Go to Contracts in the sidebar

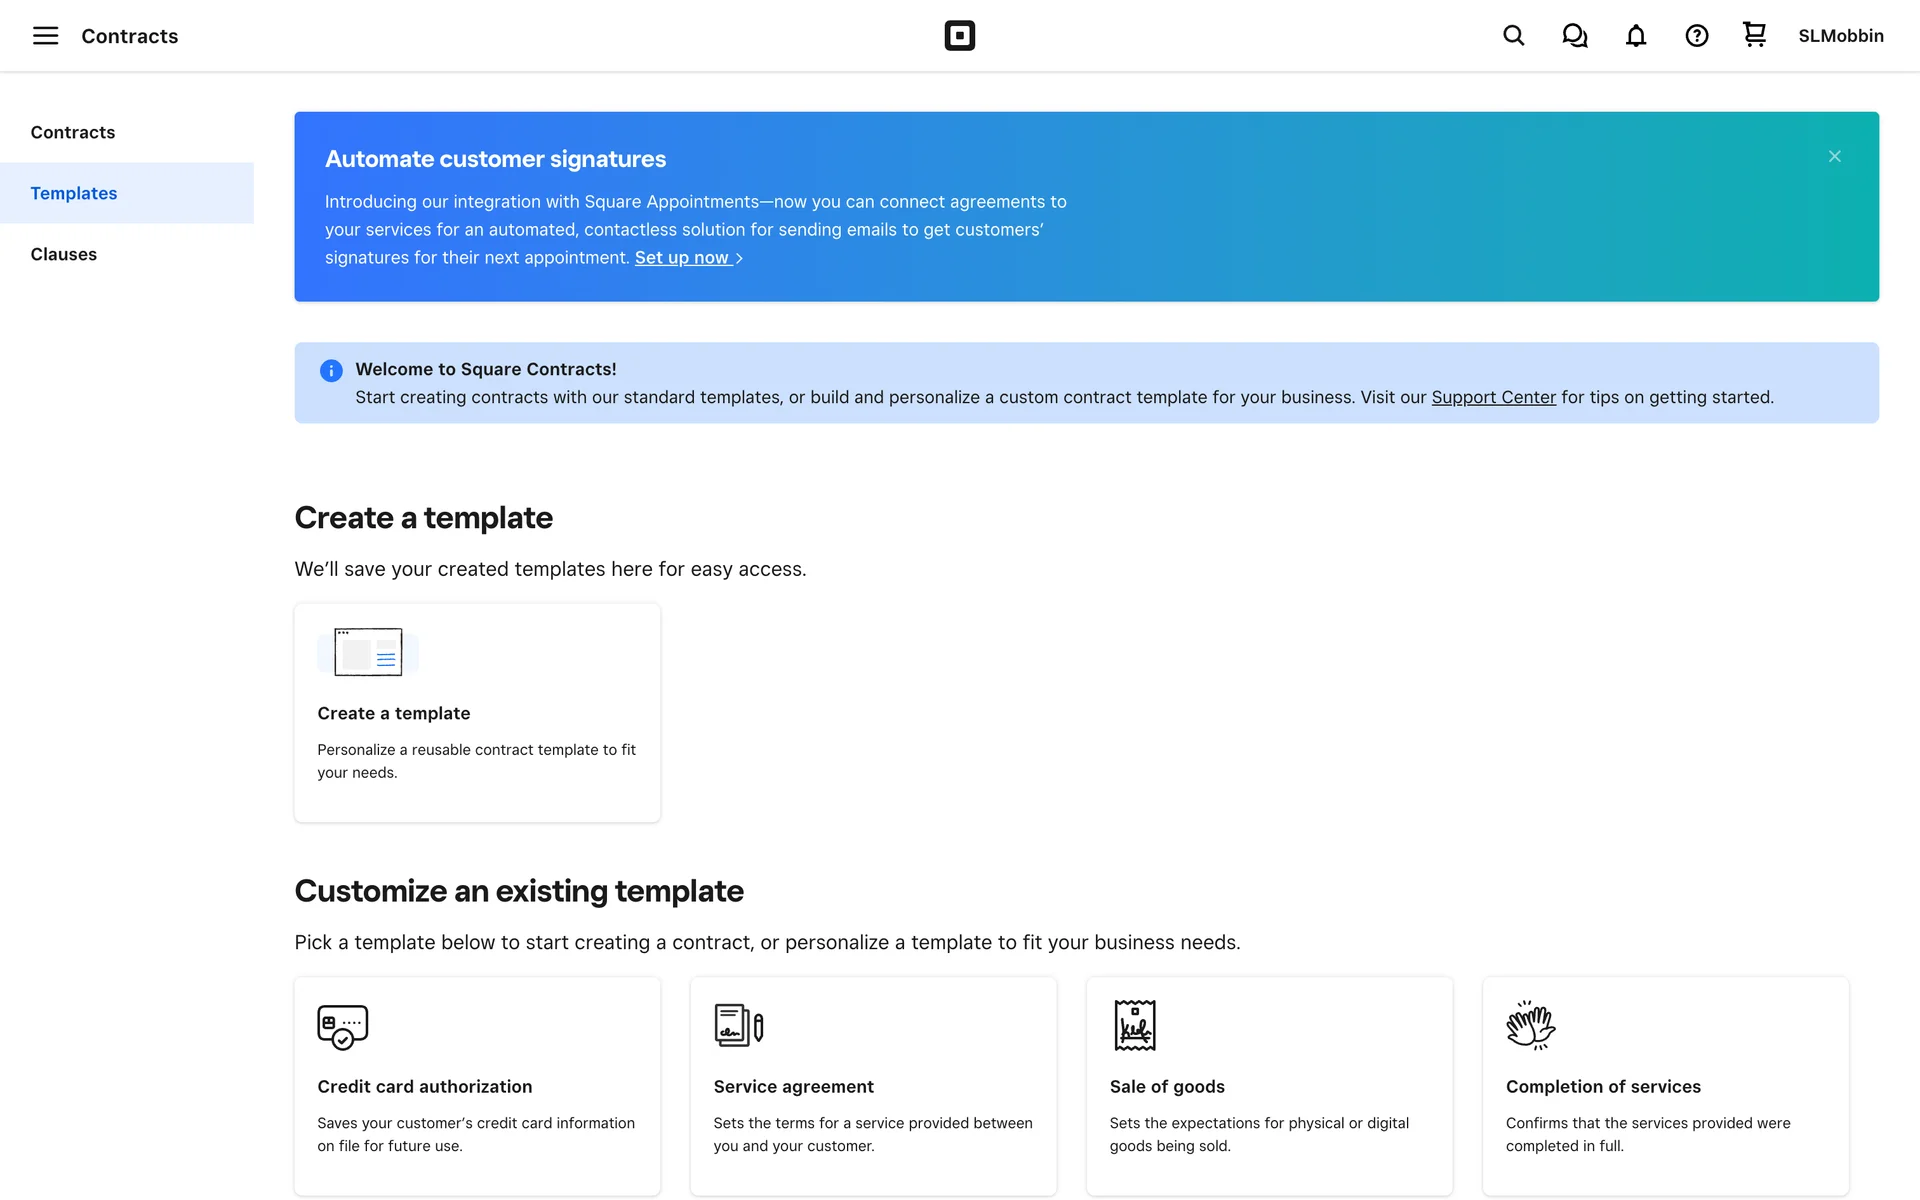coord(73,132)
